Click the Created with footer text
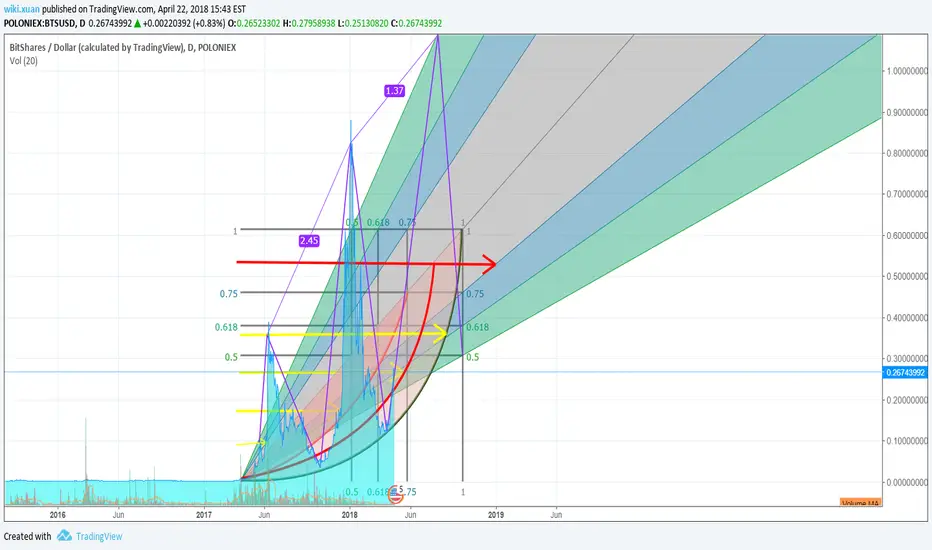Image resolution: width=932 pixels, height=550 pixels. 27,536
